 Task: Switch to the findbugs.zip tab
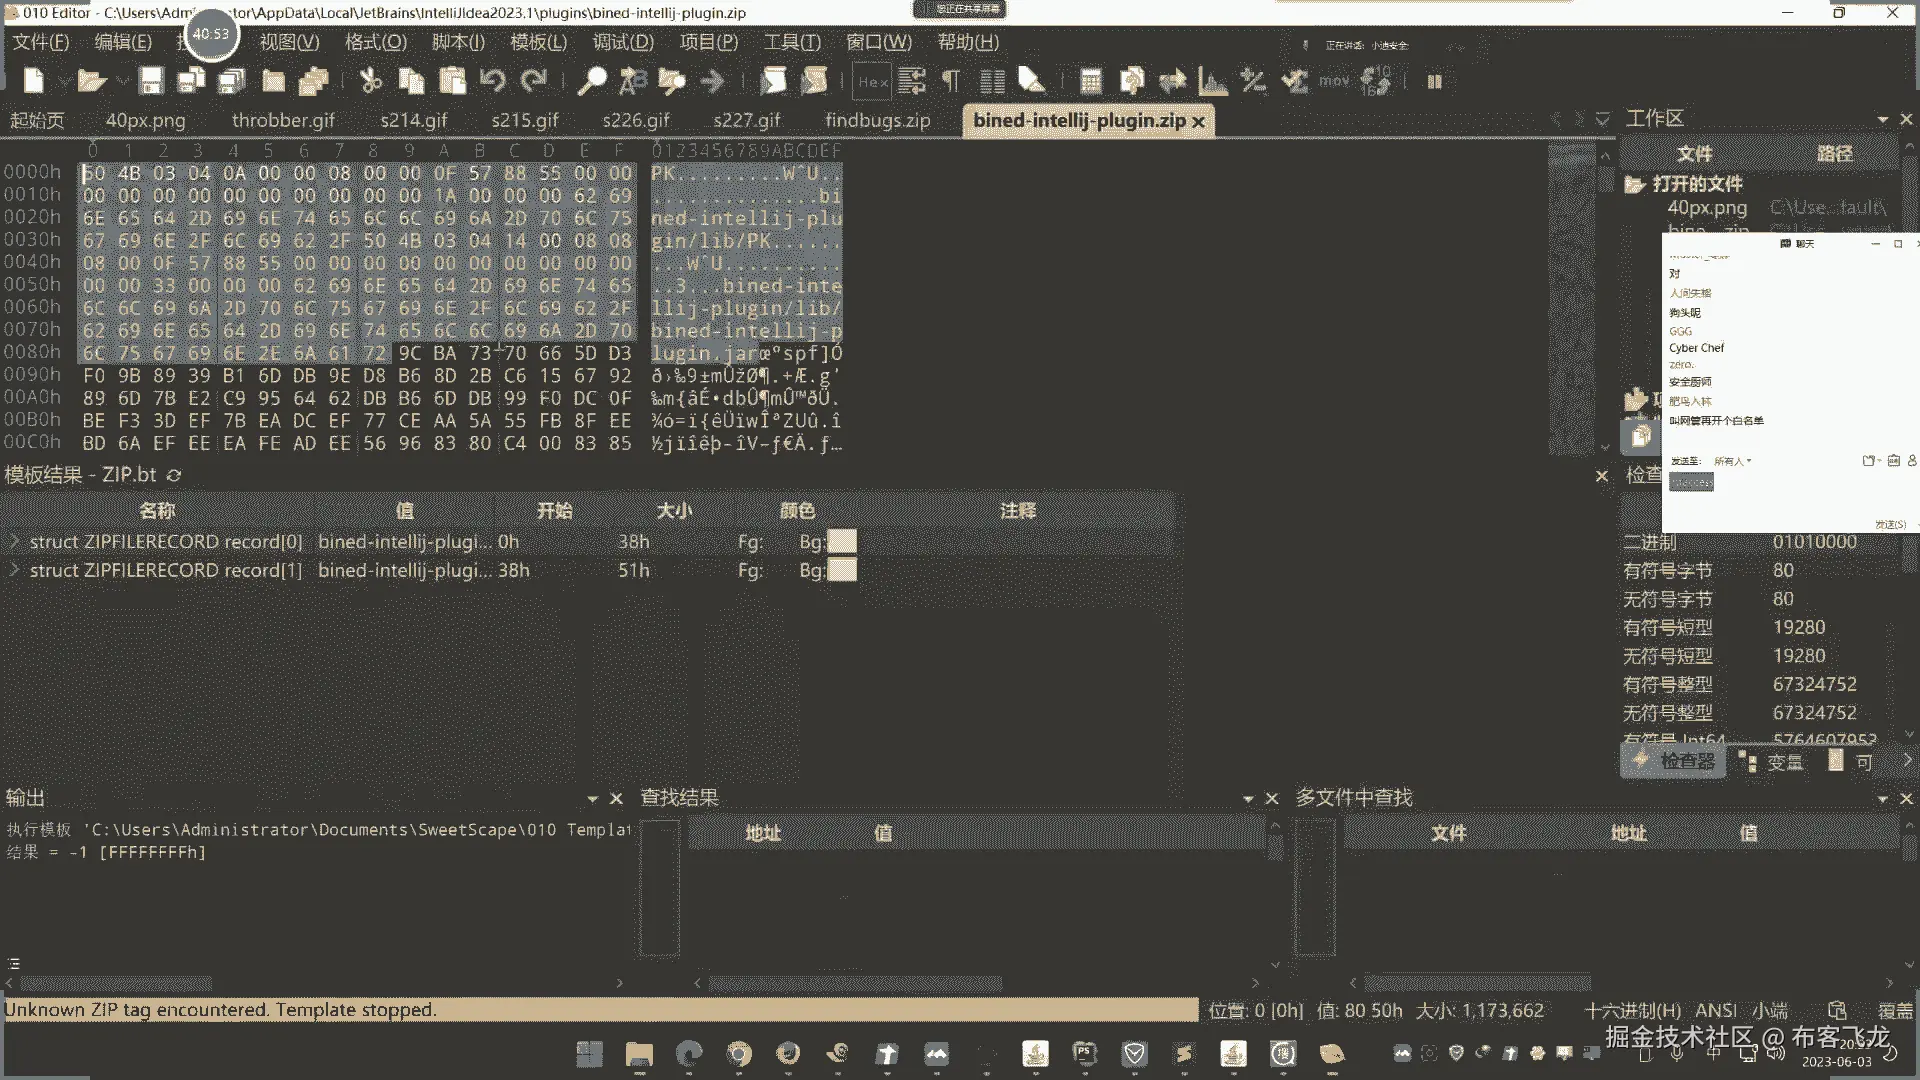[x=877, y=120]
